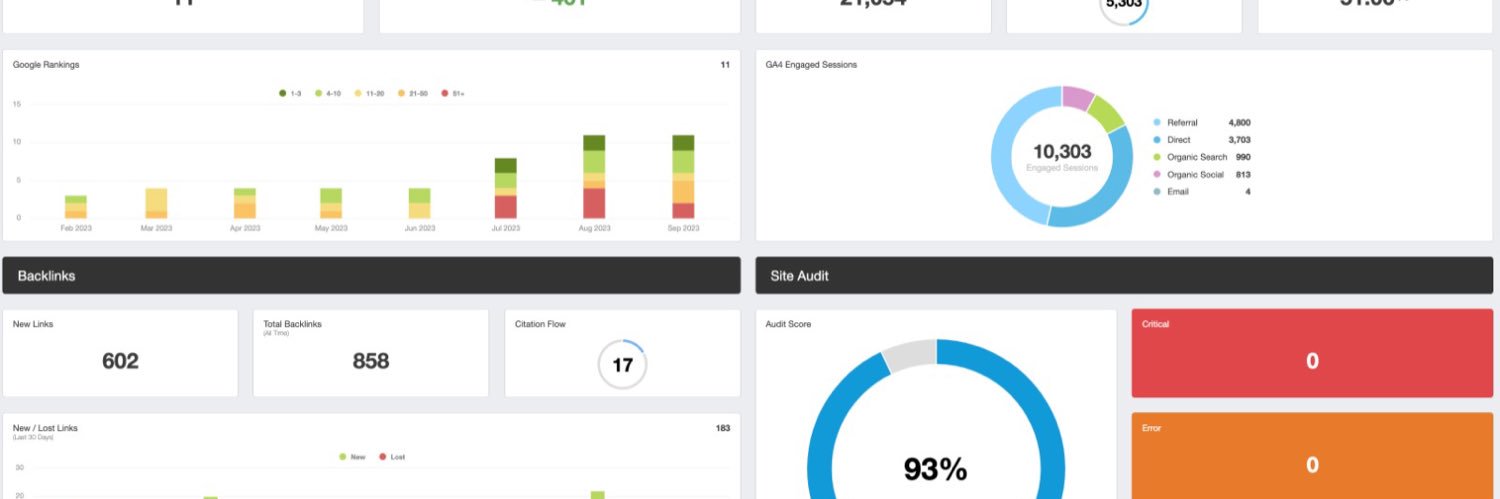Click the GA4 Engaged Sessions widget title
This screenshot has width=1500, height=499.
pyautogui.click(x=811, y=65)
